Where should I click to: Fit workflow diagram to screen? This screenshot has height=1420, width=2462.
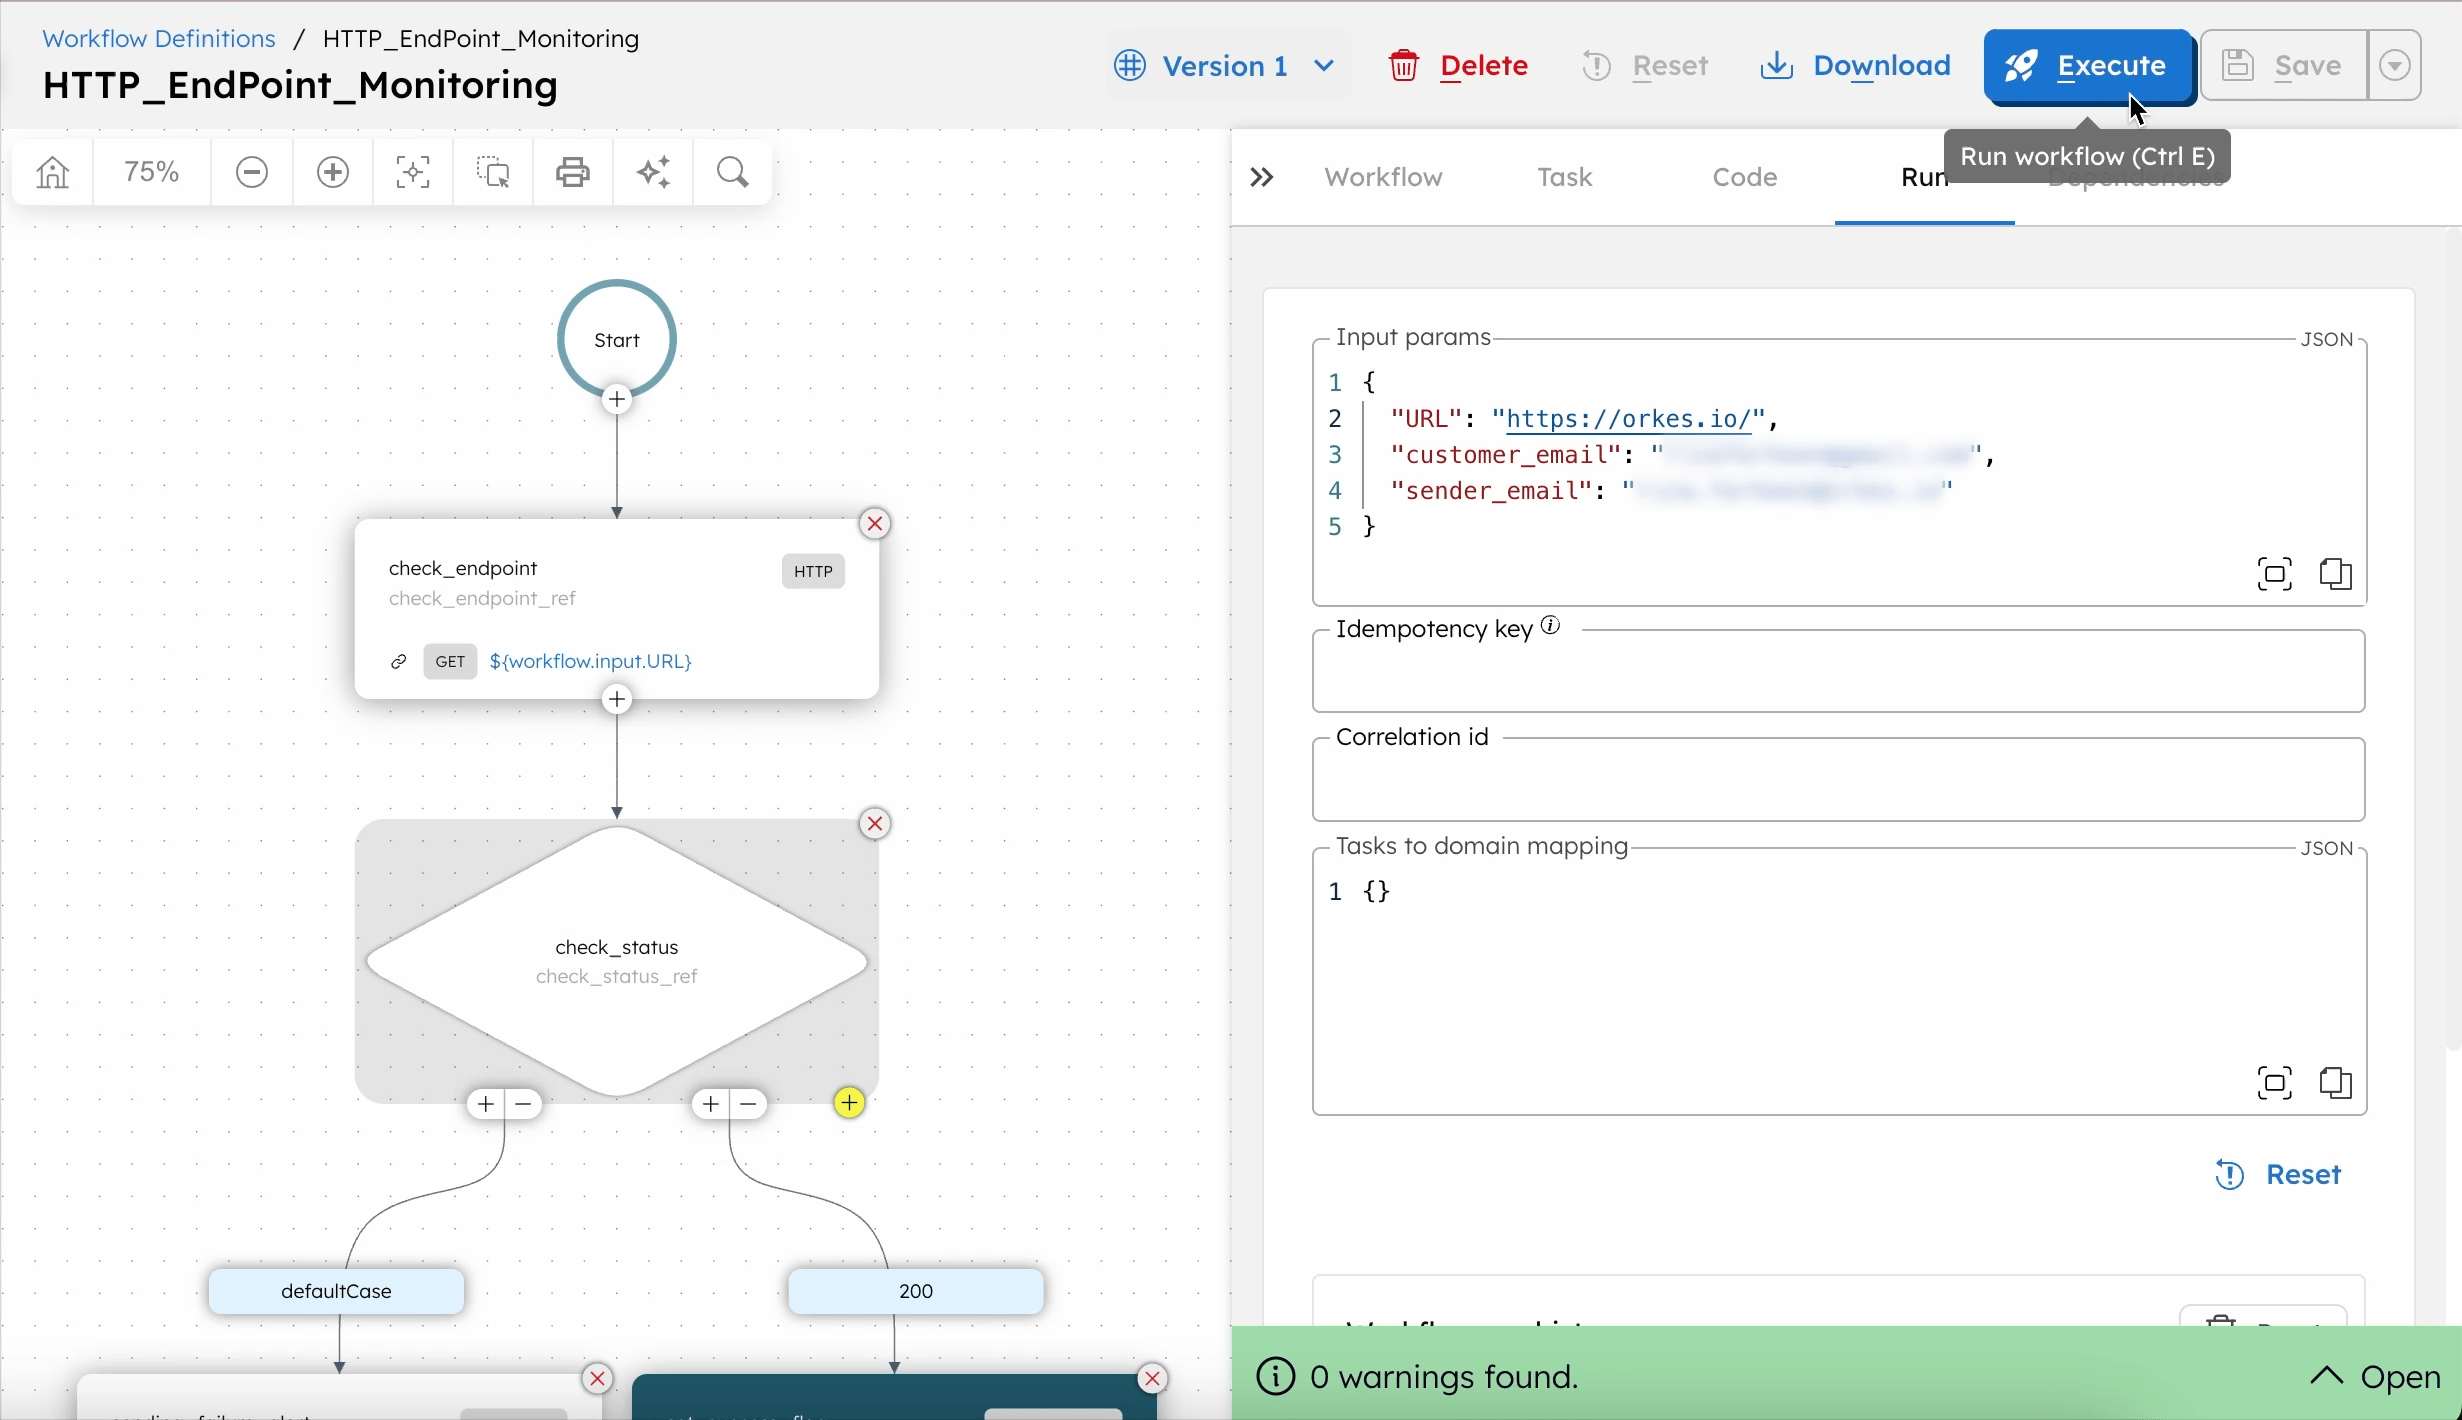pos(413,172)
